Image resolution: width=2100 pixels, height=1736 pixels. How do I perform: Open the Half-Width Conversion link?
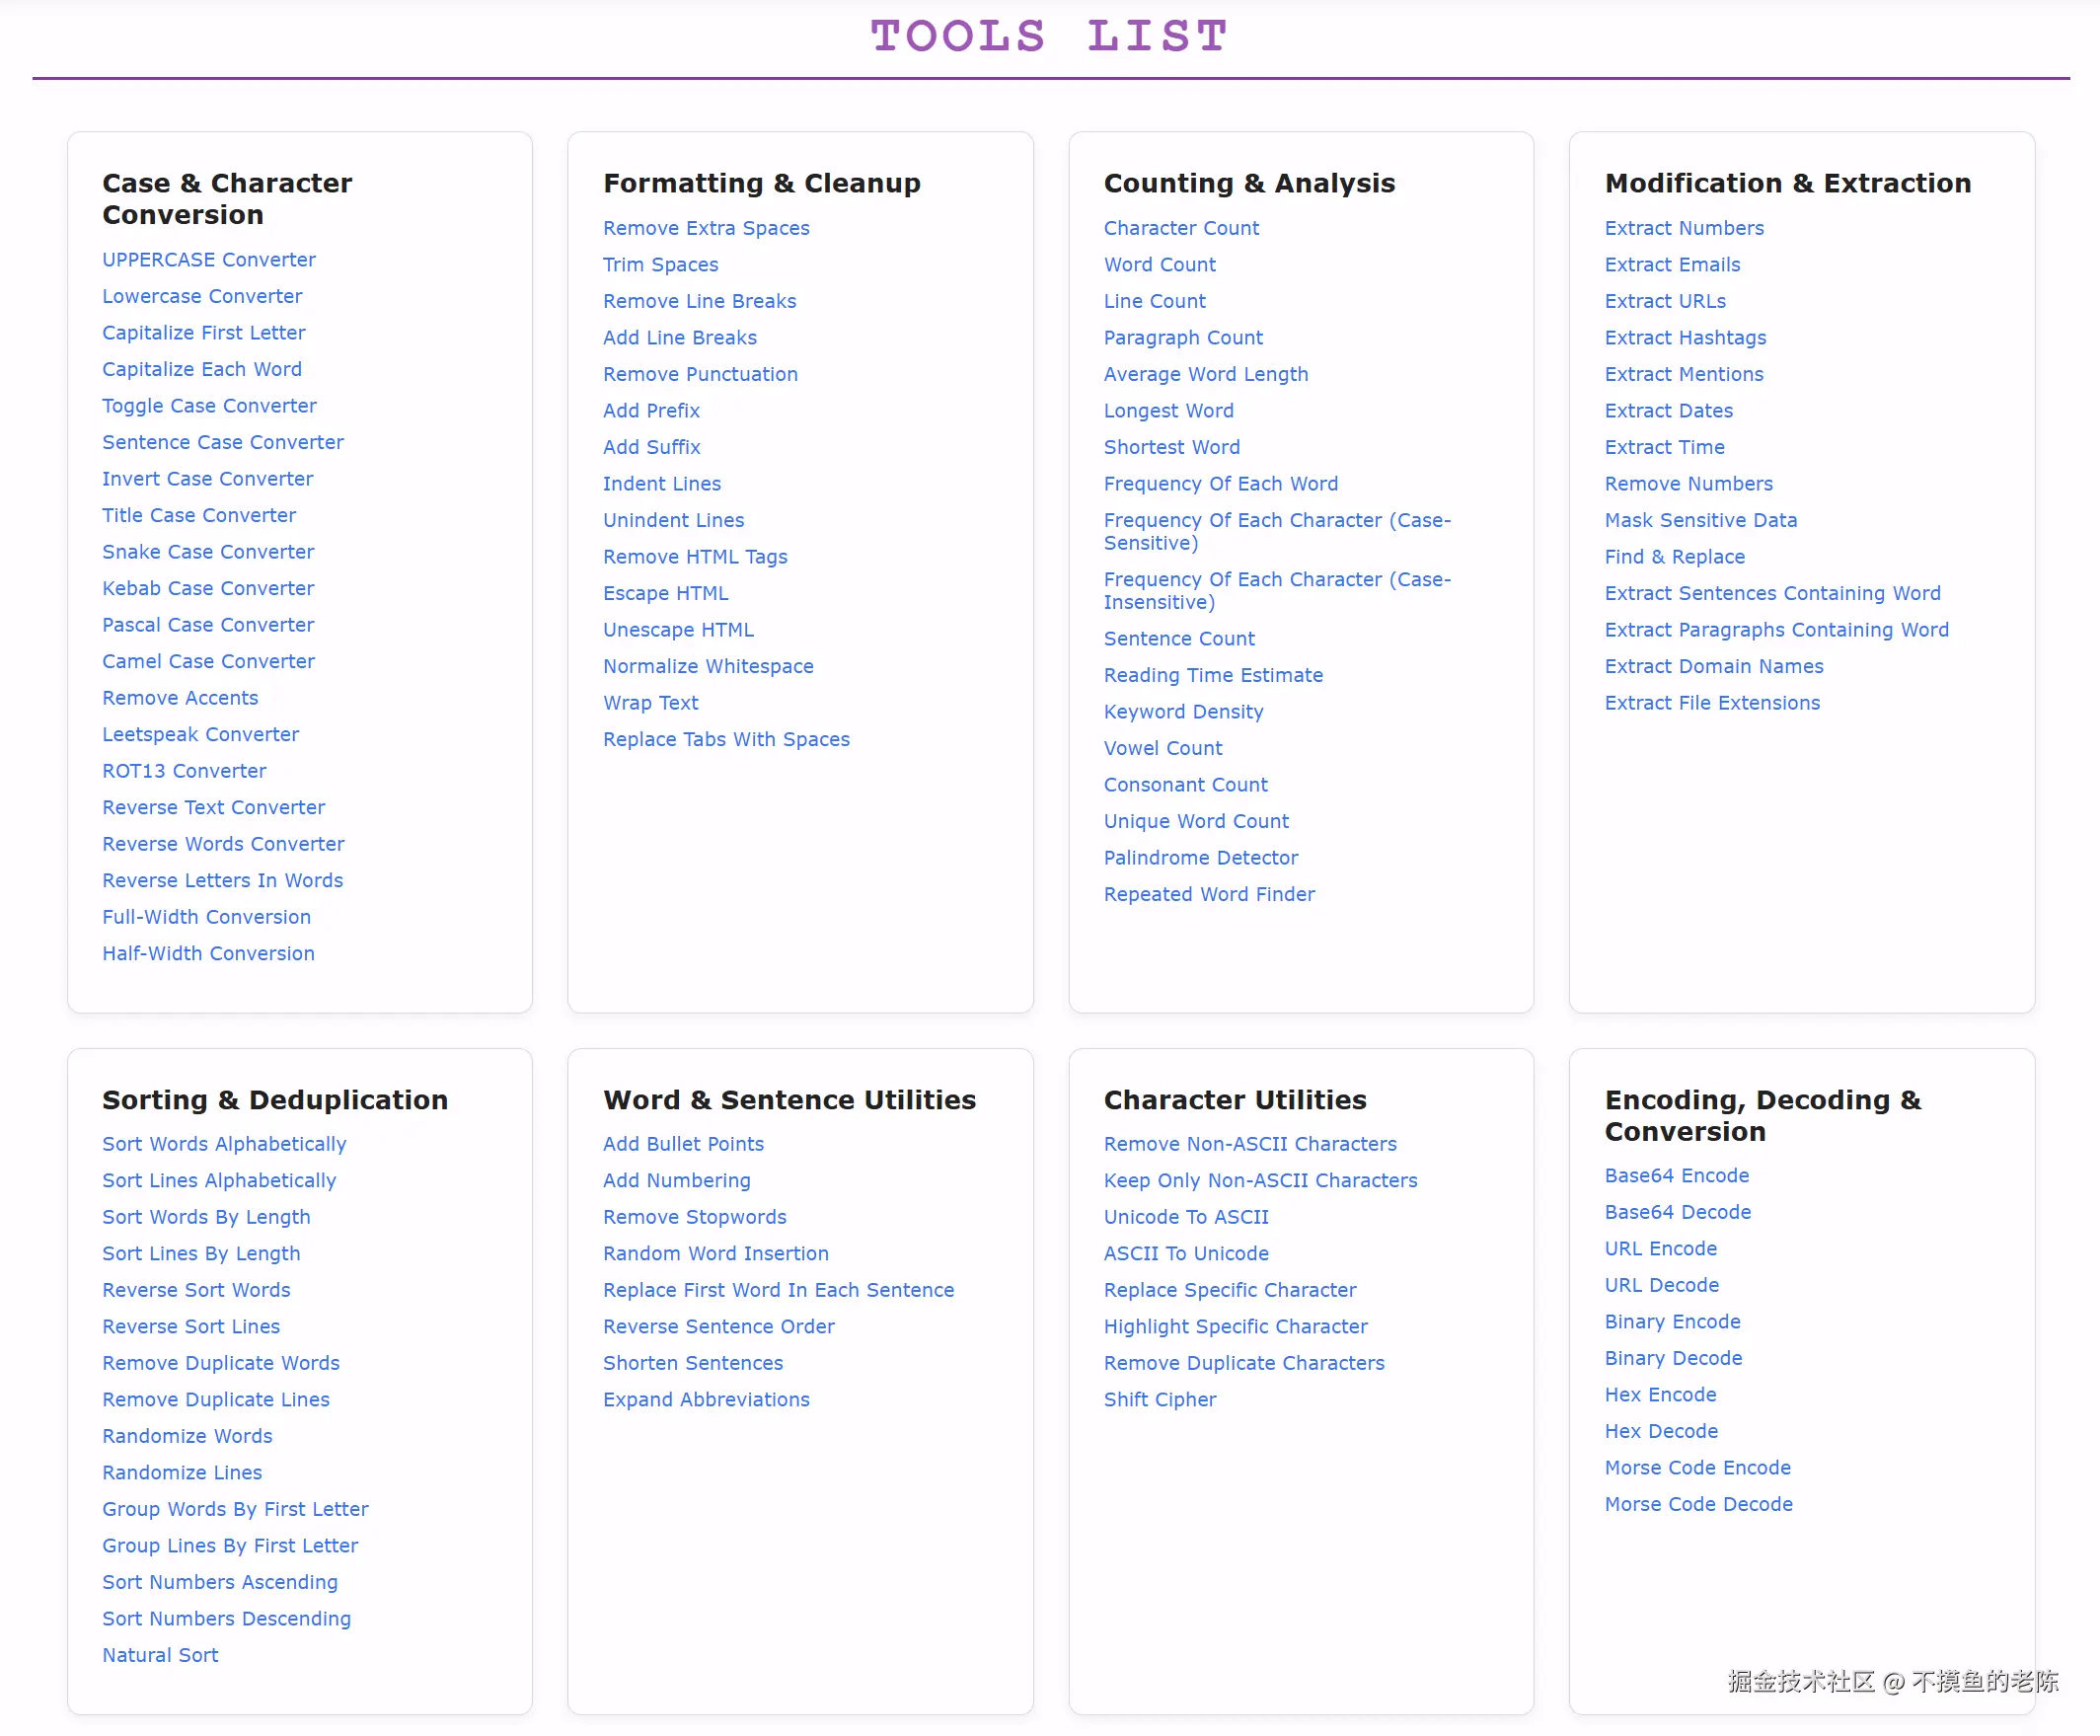208,954
